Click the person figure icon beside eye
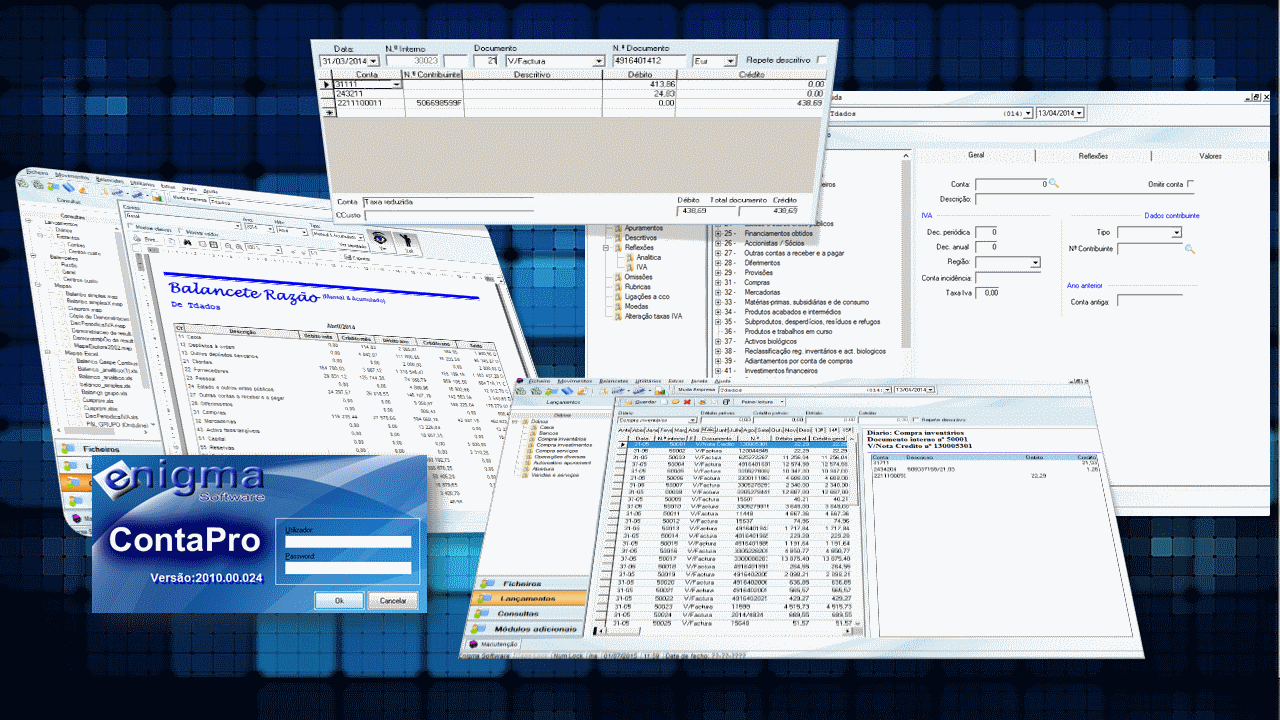The image size is (1280, 720). click(x=408, y=238)
